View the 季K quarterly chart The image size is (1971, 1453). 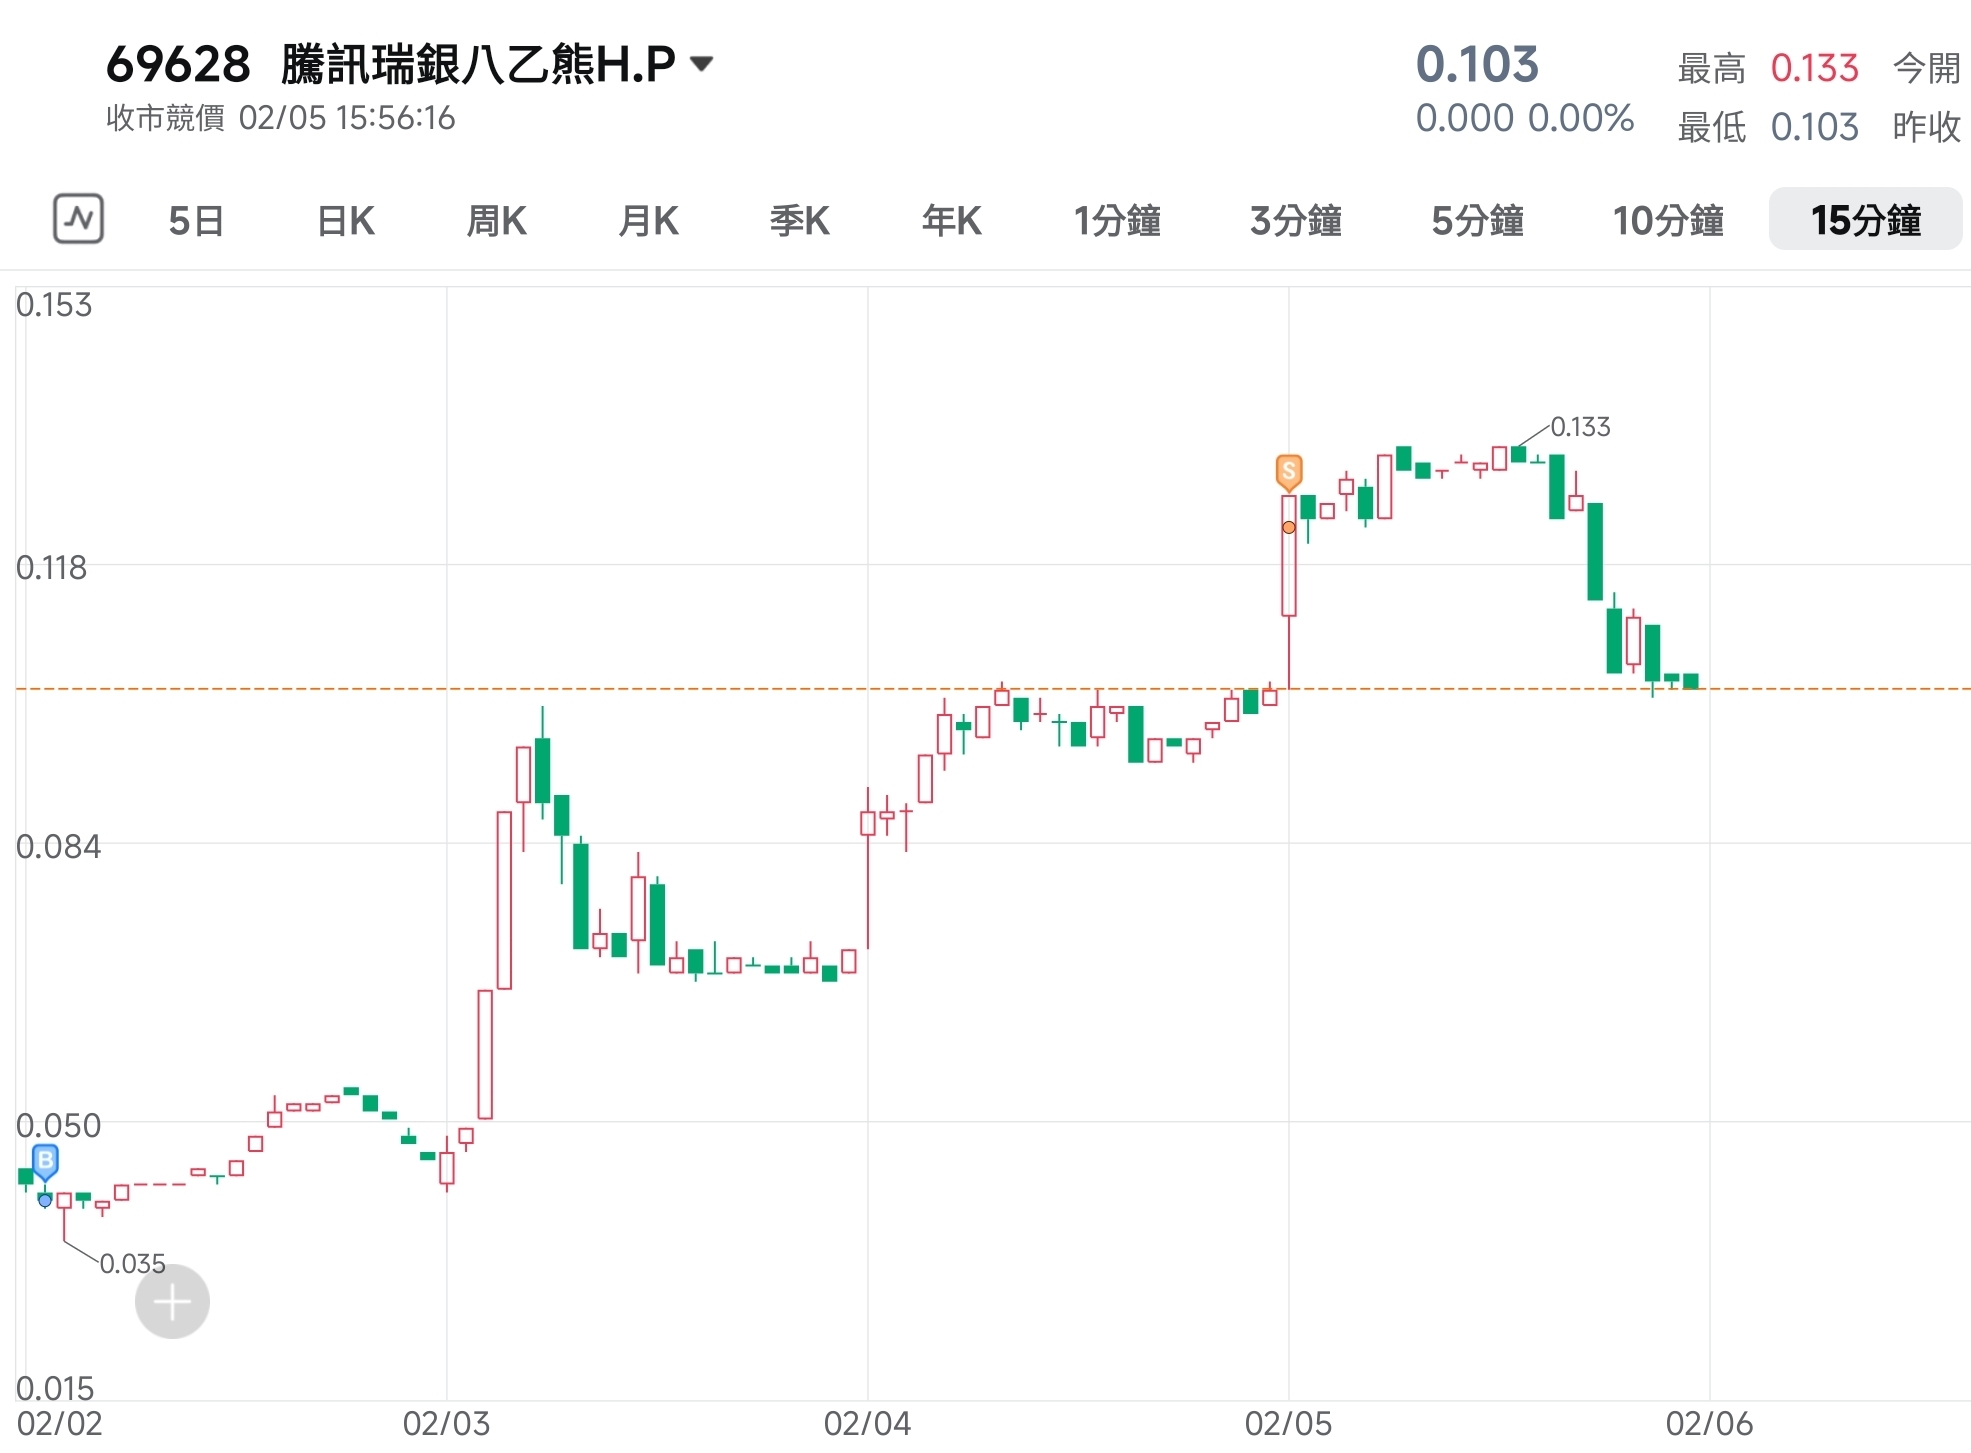tap(799, 221)
